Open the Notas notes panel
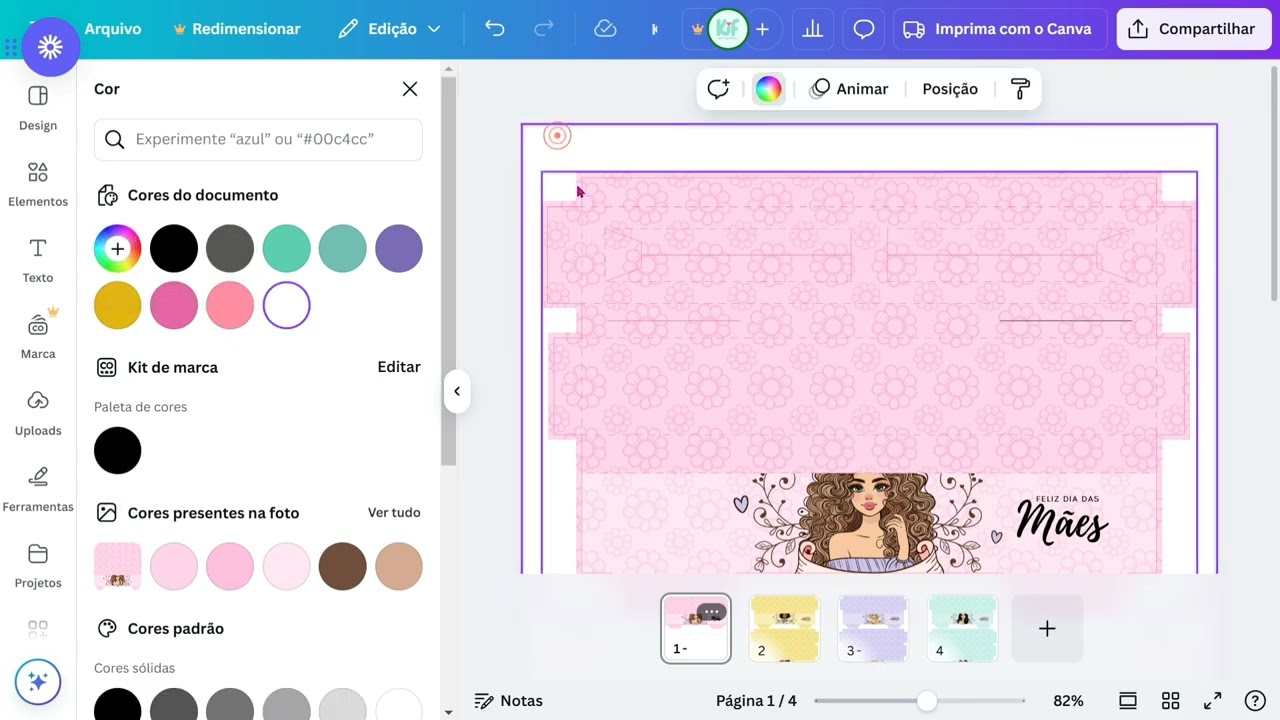This screenshot has width=1280, height=720. pos(509,701)
